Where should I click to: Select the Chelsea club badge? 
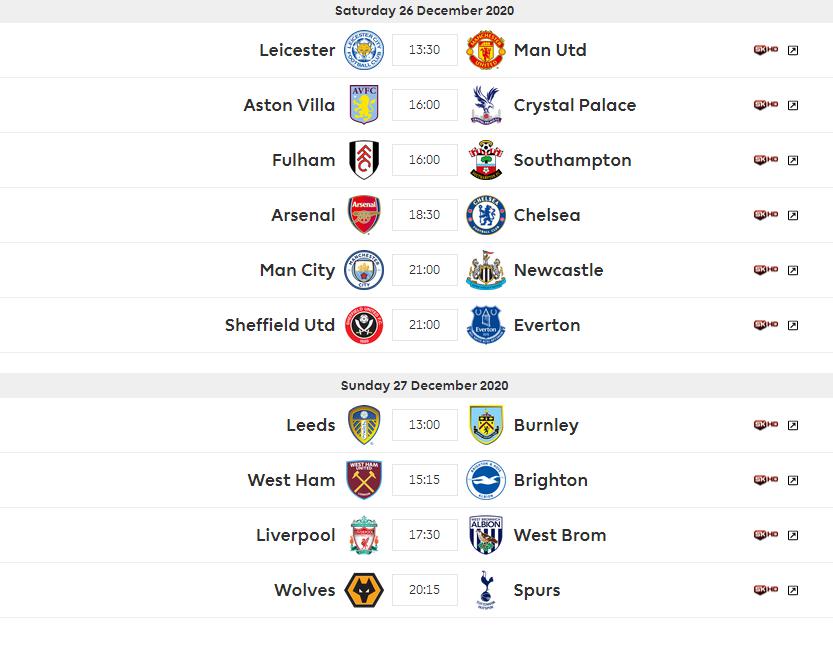[486, 215]
